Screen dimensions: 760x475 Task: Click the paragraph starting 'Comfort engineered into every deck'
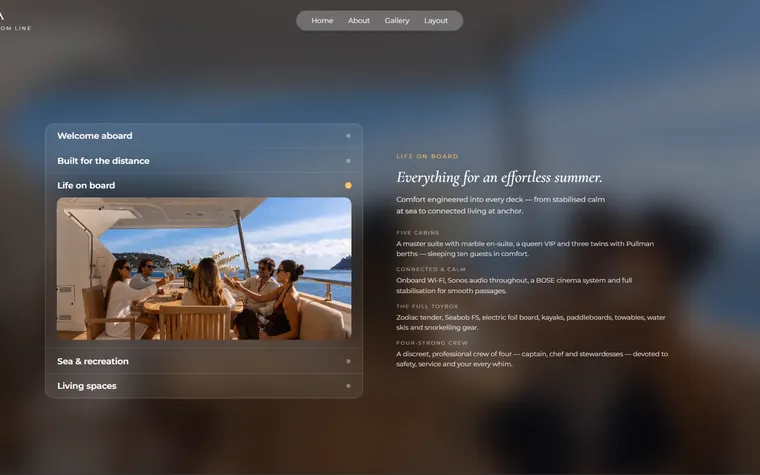click(500, 206)
